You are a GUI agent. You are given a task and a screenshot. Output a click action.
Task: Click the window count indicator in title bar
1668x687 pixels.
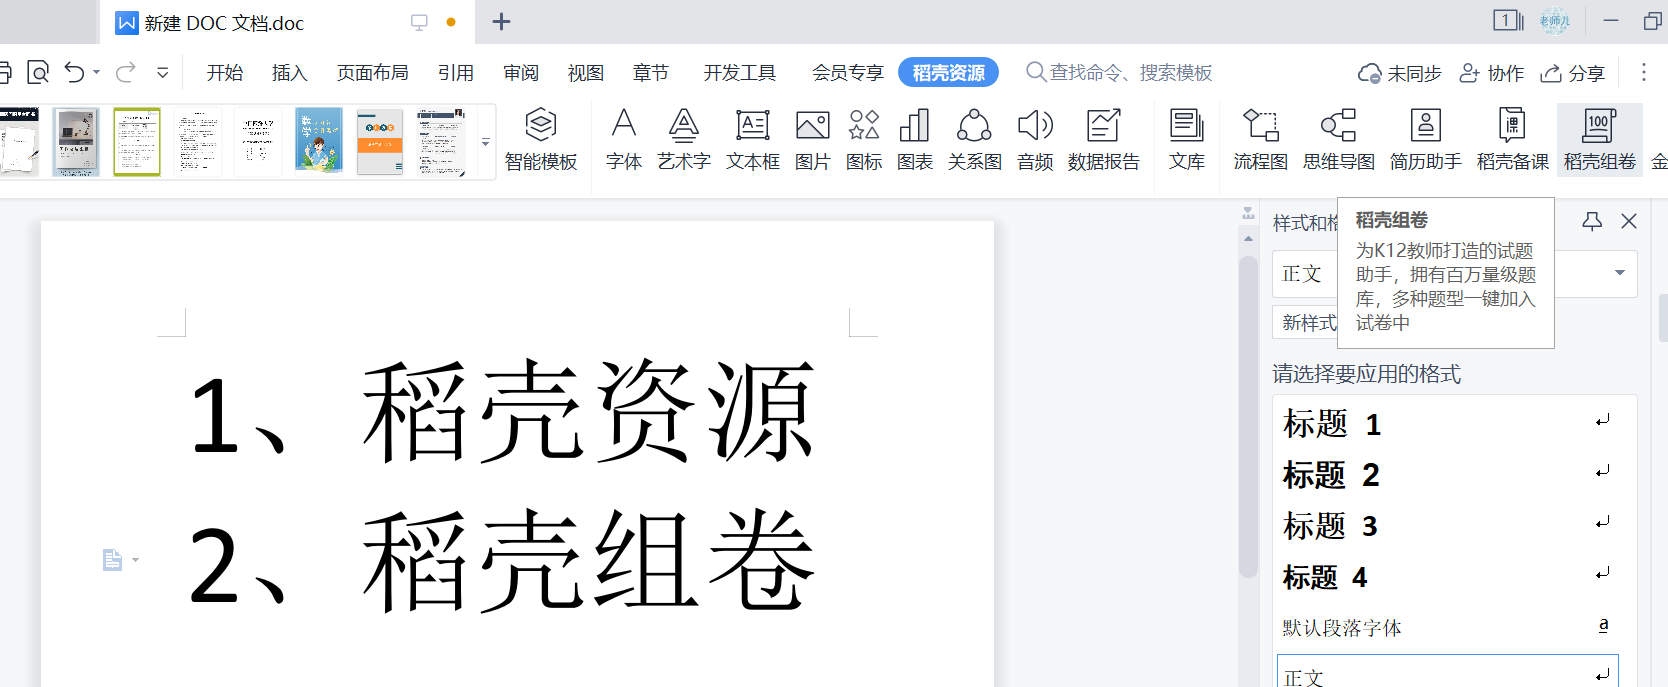[x=1507, y=20]
